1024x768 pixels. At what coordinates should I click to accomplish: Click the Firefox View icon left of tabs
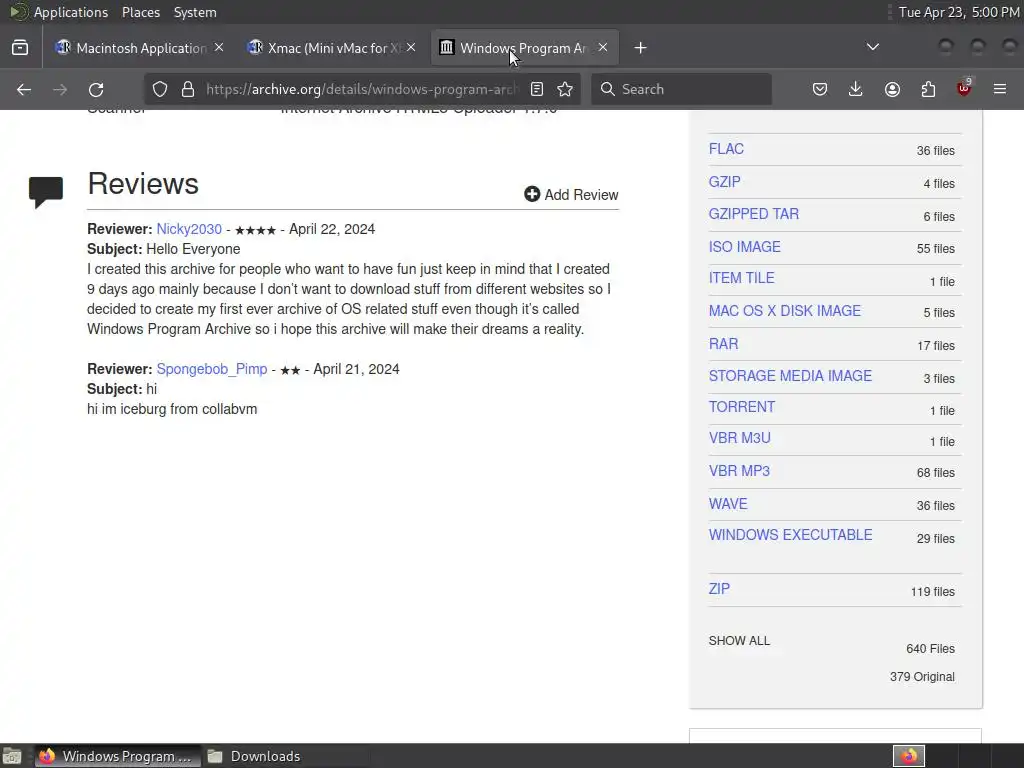point(20,48)
